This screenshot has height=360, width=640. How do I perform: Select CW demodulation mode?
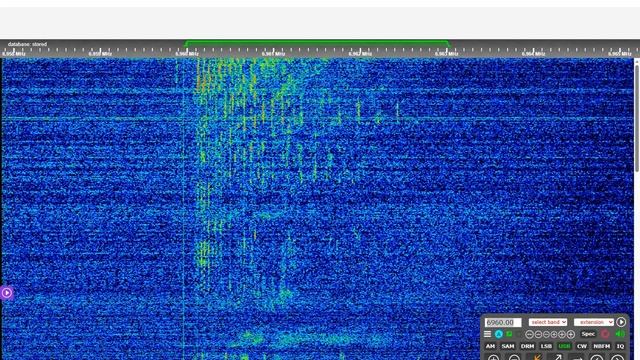[582, 346]
